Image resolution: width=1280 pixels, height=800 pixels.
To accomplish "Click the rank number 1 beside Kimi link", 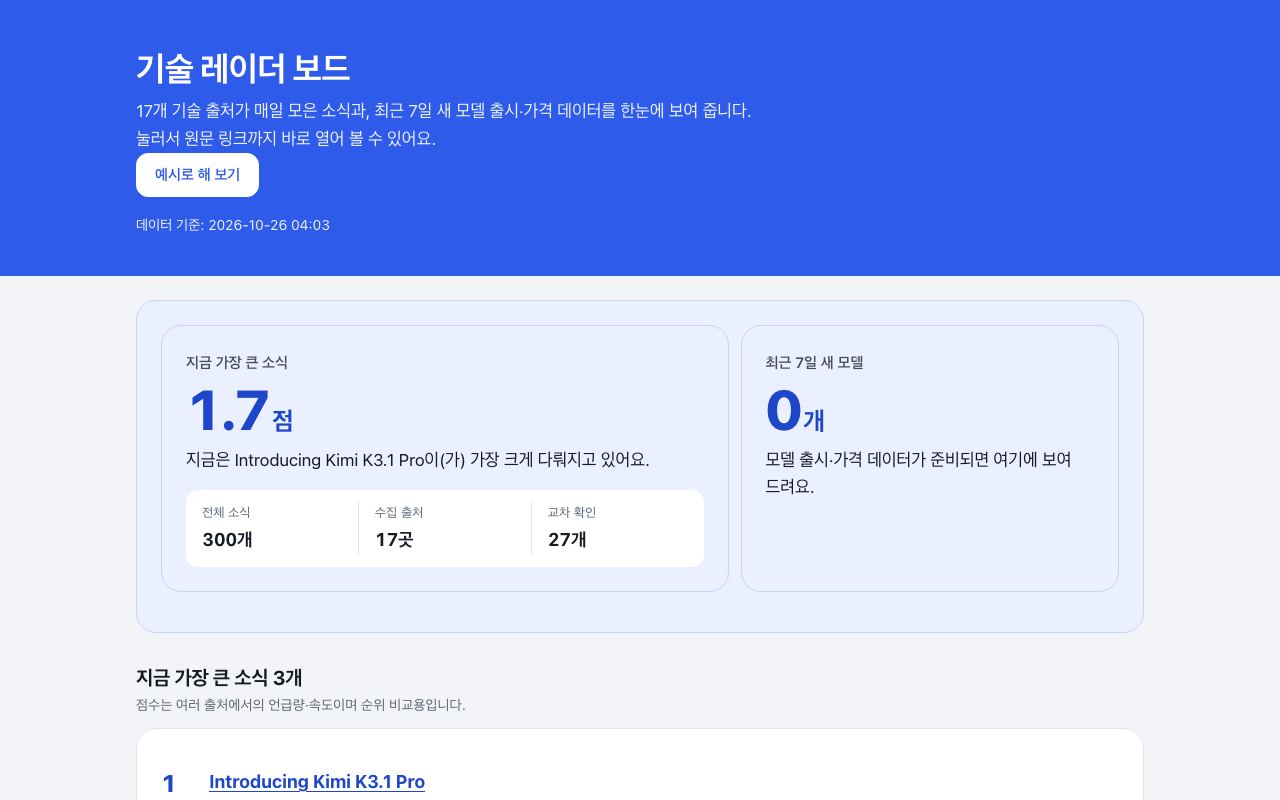I will [x=169, y=784].
